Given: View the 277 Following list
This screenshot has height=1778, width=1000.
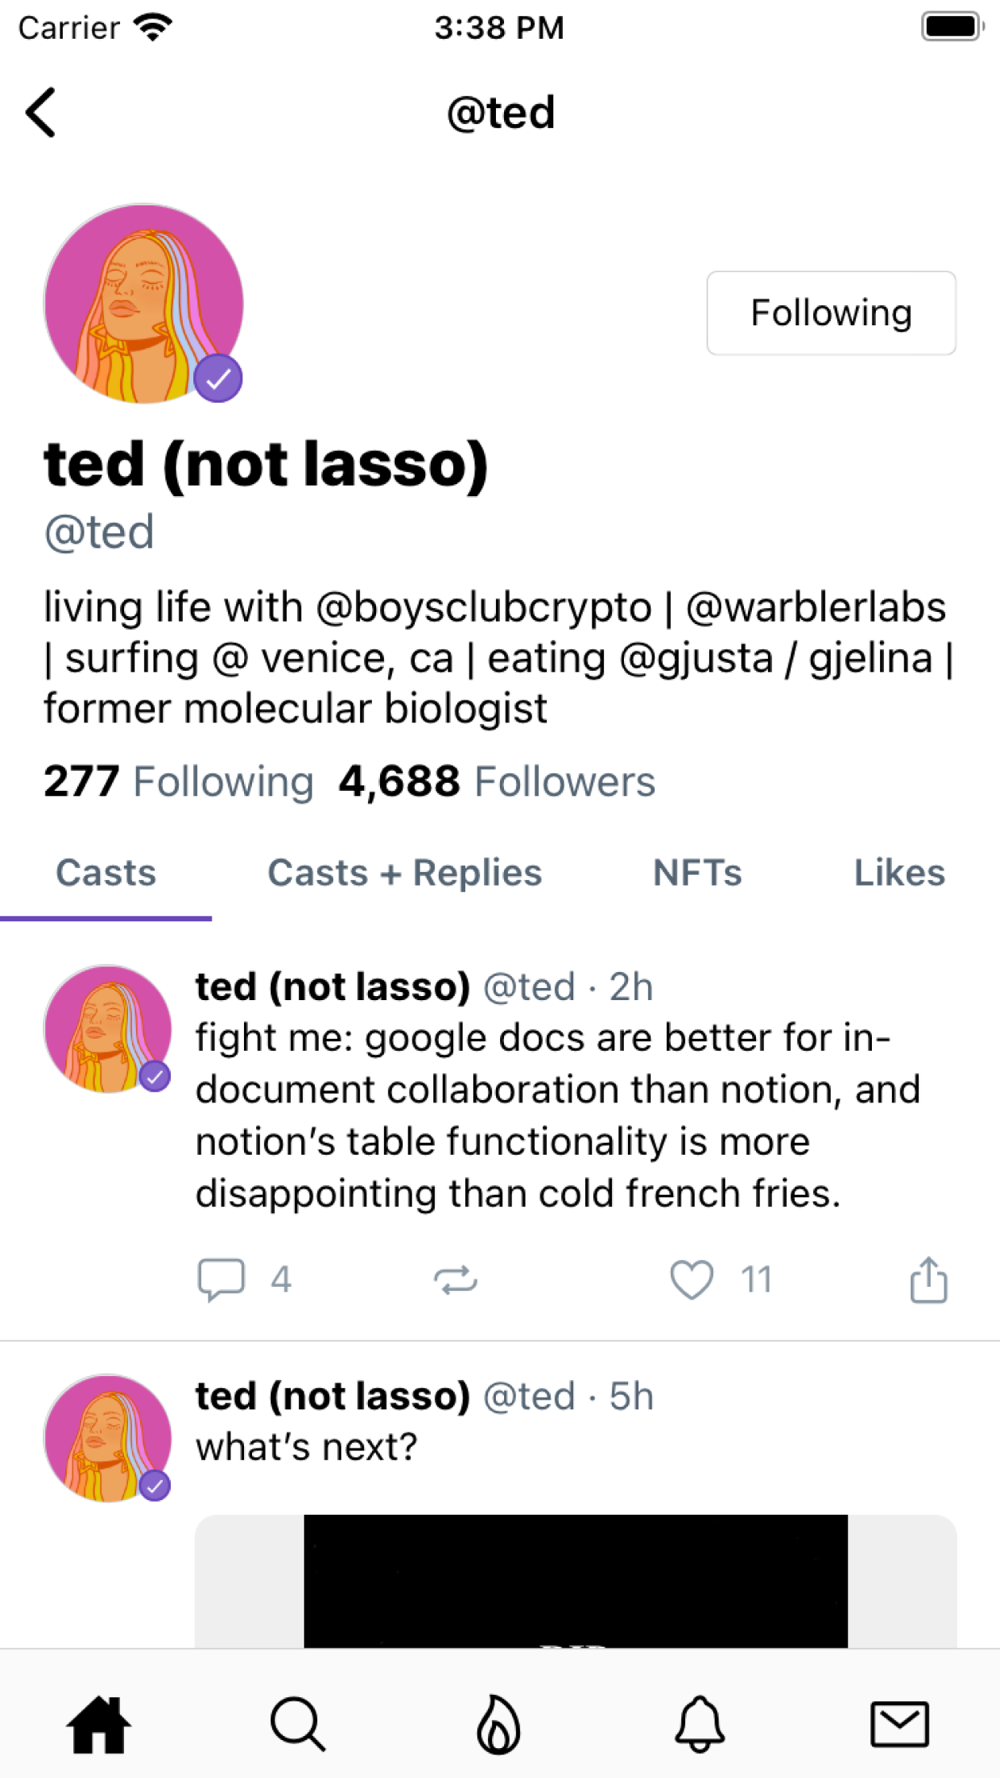Looking at the screenshot, I should tap(178, 781).
